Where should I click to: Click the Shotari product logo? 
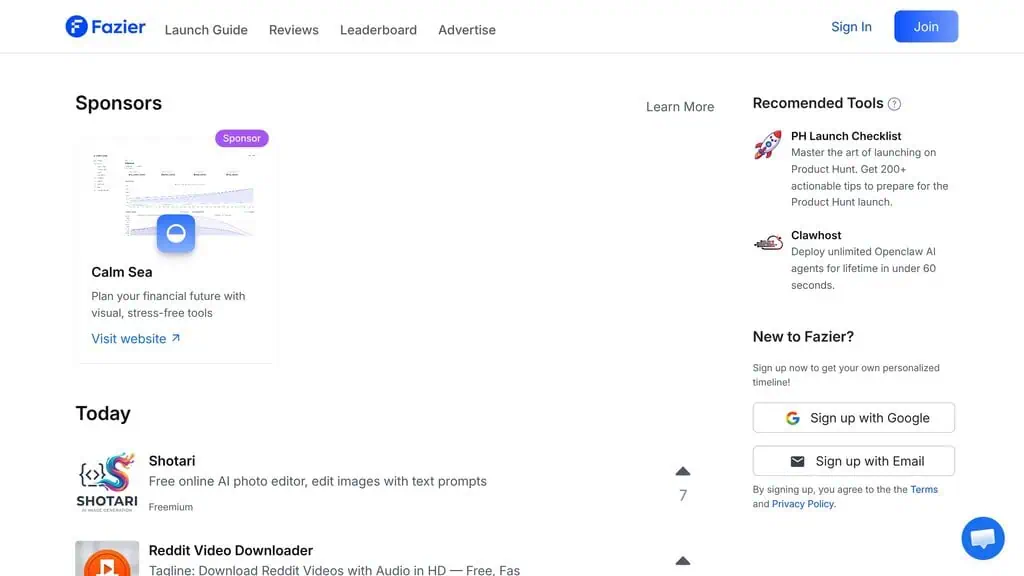[x=107, y=482]
